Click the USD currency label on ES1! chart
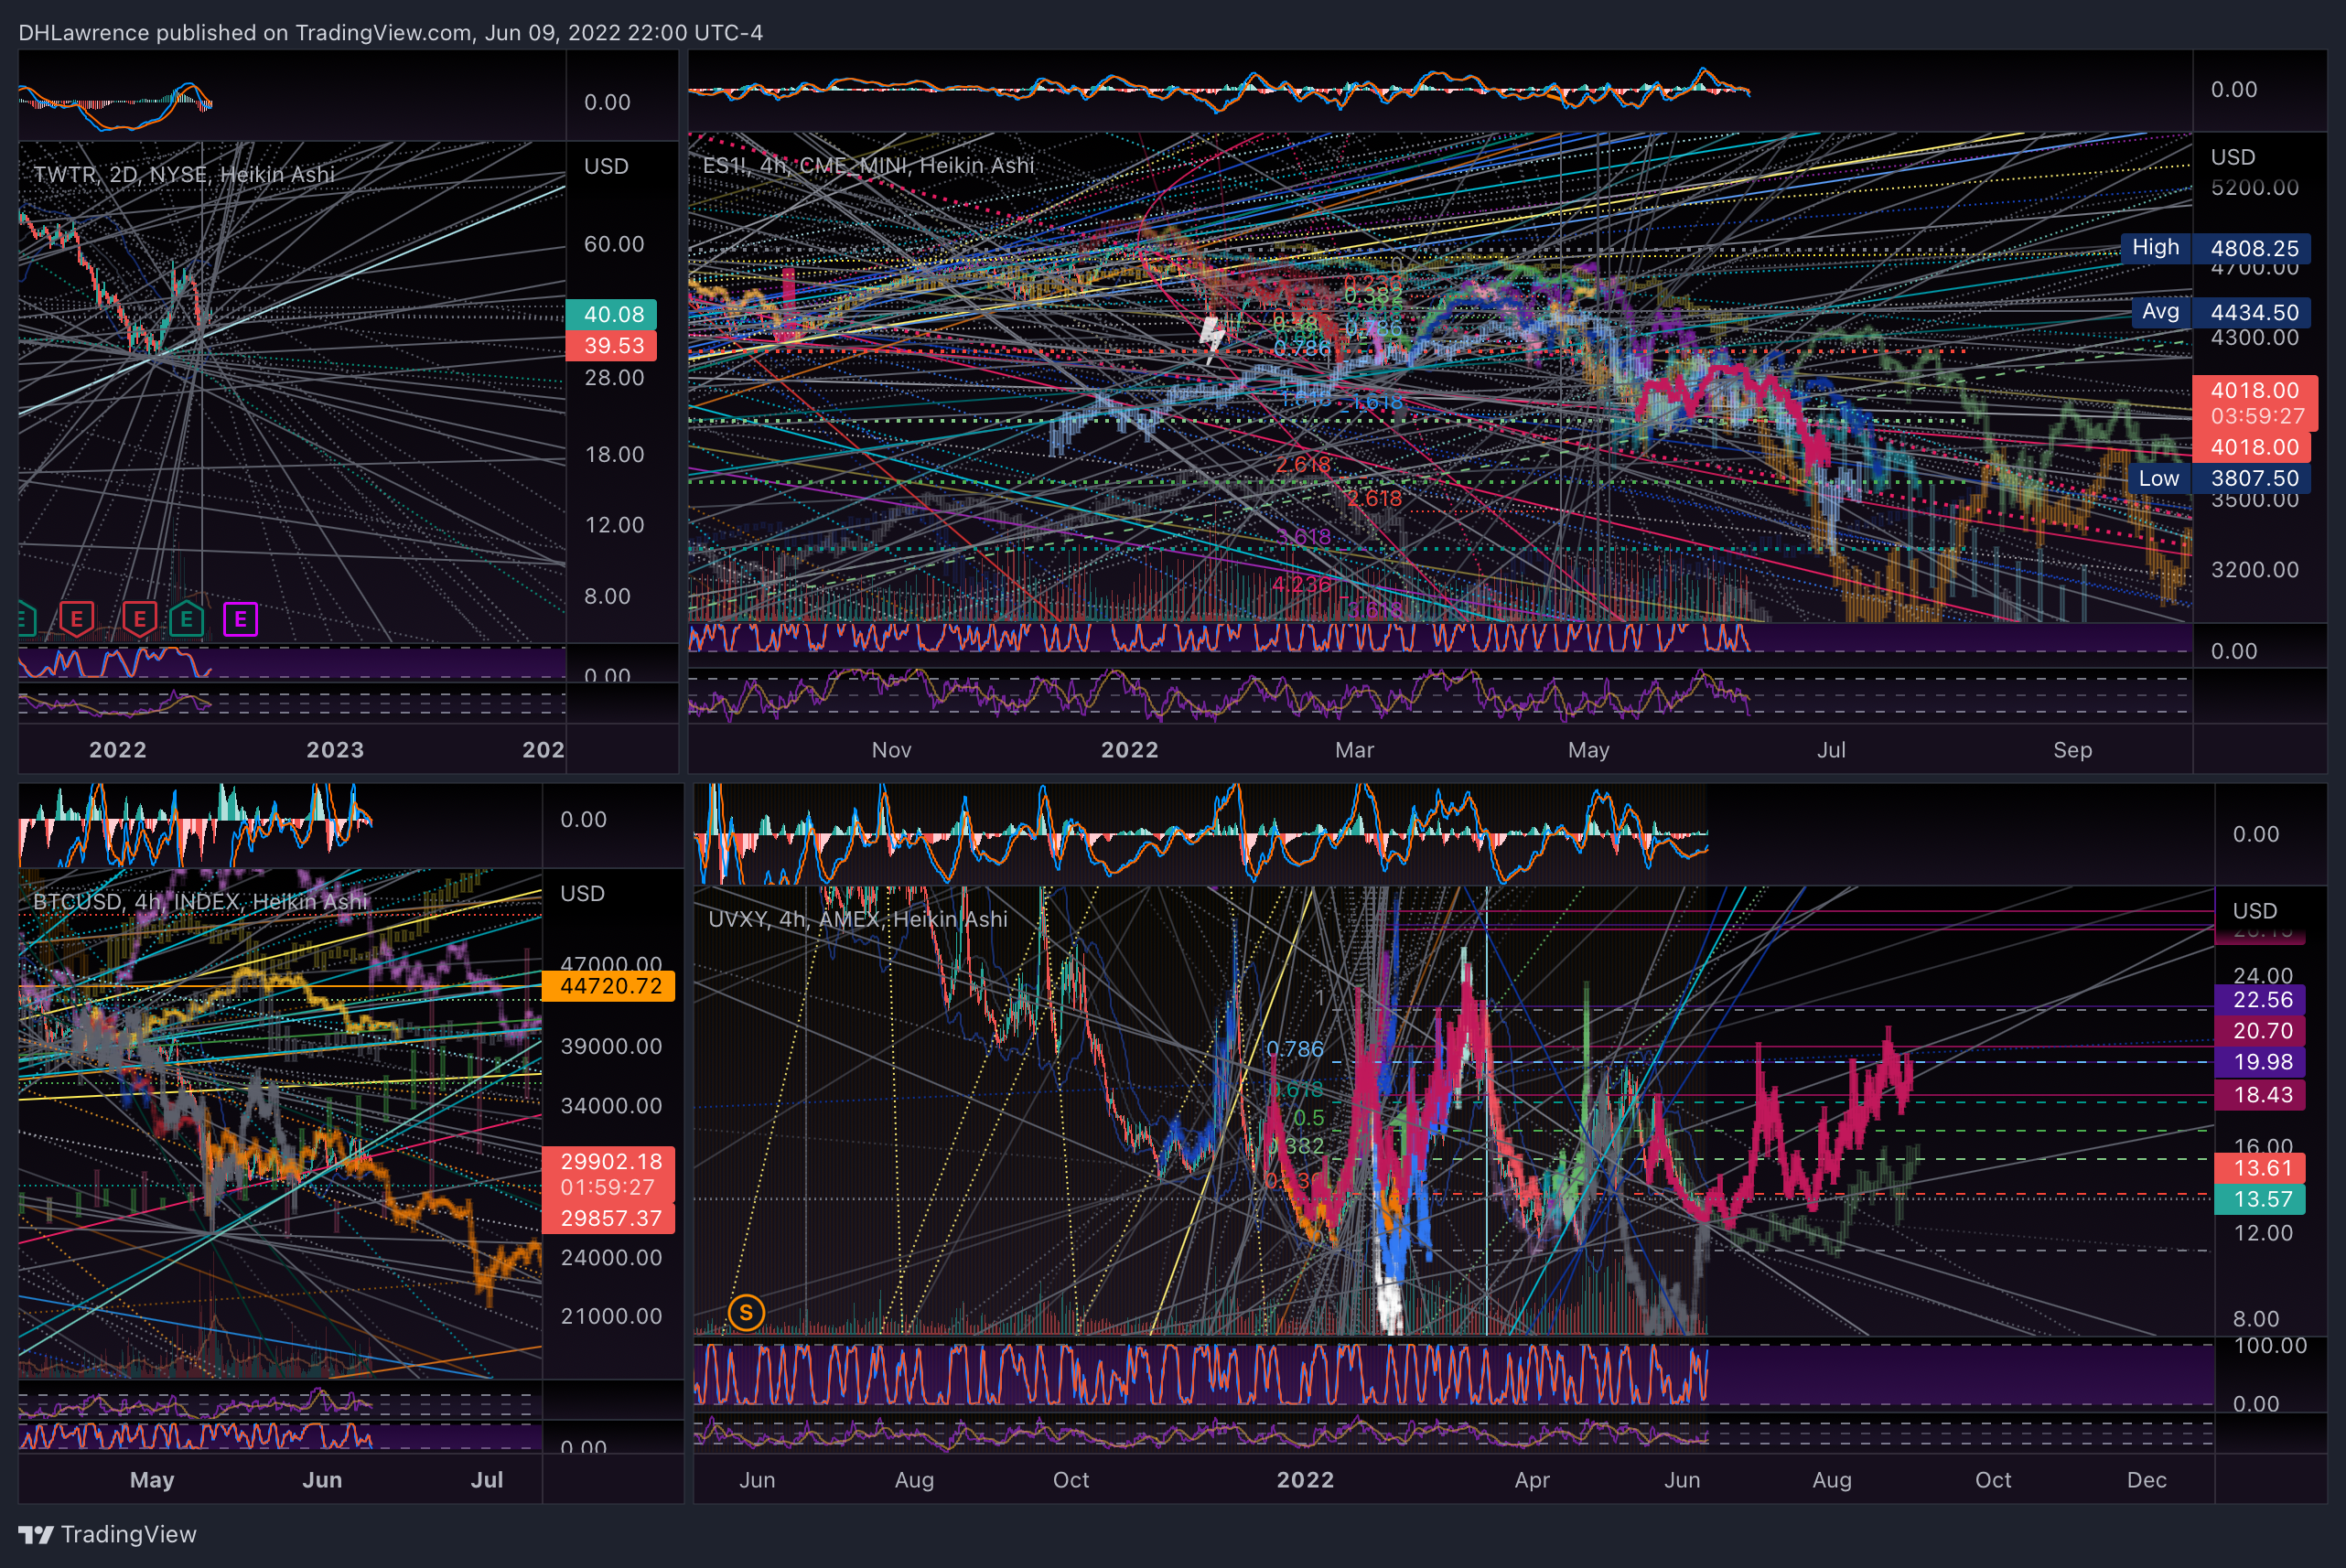This screenshot has width=2346, height=1568. 2233,157
